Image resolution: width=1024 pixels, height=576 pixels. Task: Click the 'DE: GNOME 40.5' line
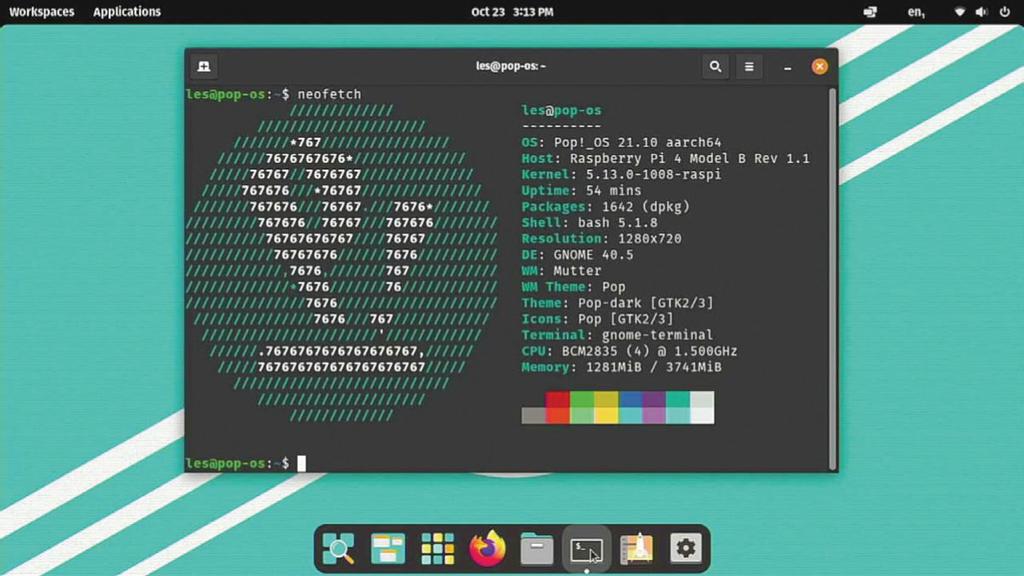[577, 255]
